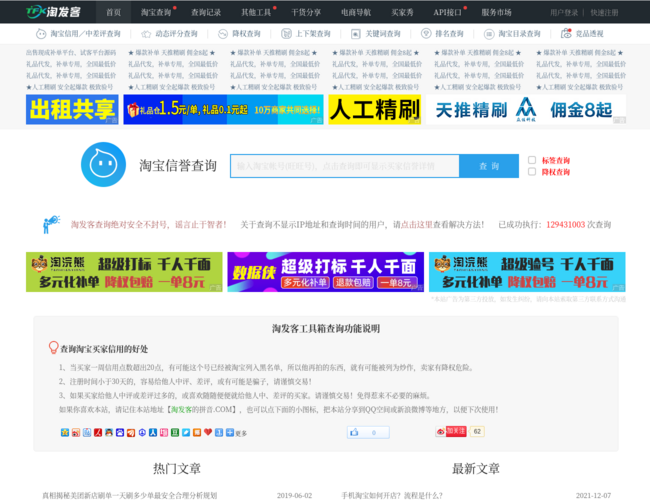This screenshot has width=650, height=500.
Task: Click the 129431003 query count
Action: 565,224
